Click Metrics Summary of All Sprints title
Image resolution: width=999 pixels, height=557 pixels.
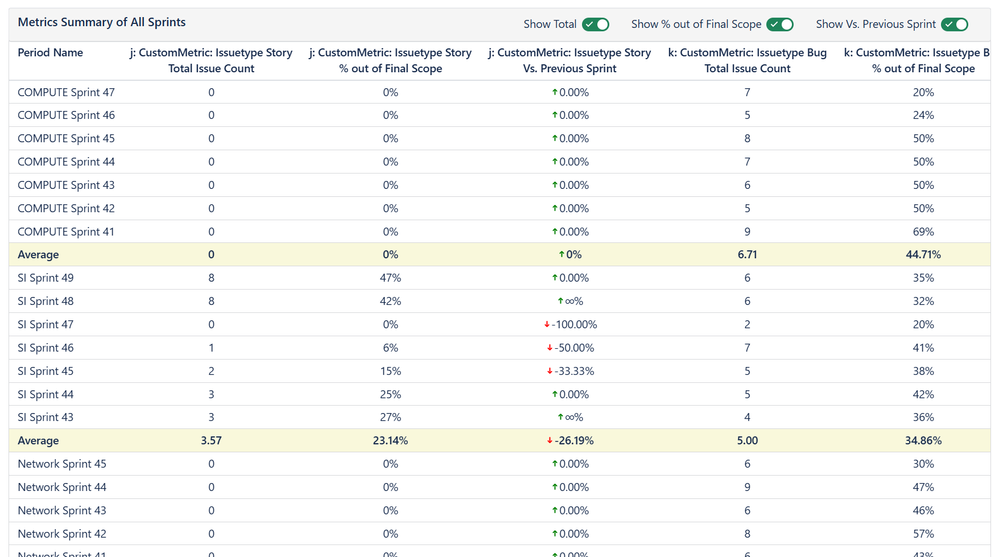102,22
